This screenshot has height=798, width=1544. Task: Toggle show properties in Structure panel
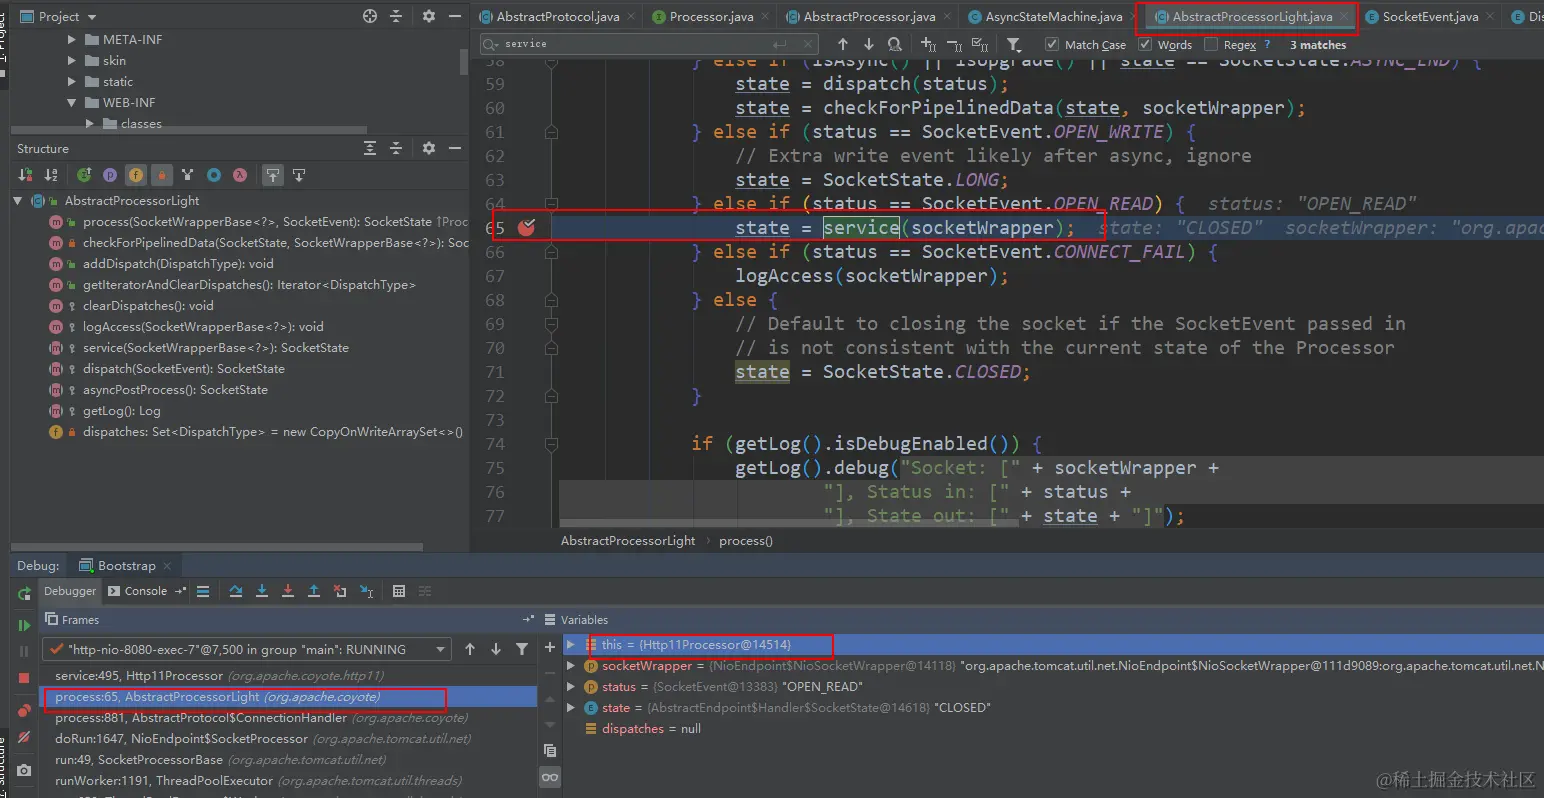(110, 175)
